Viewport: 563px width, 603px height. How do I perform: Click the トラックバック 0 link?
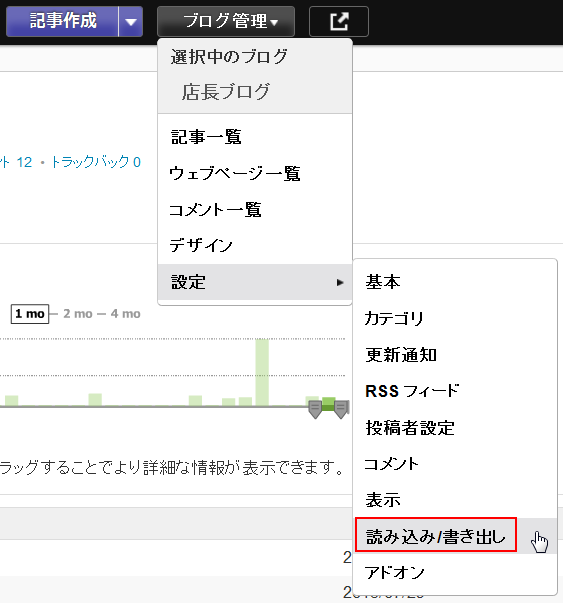96,162
